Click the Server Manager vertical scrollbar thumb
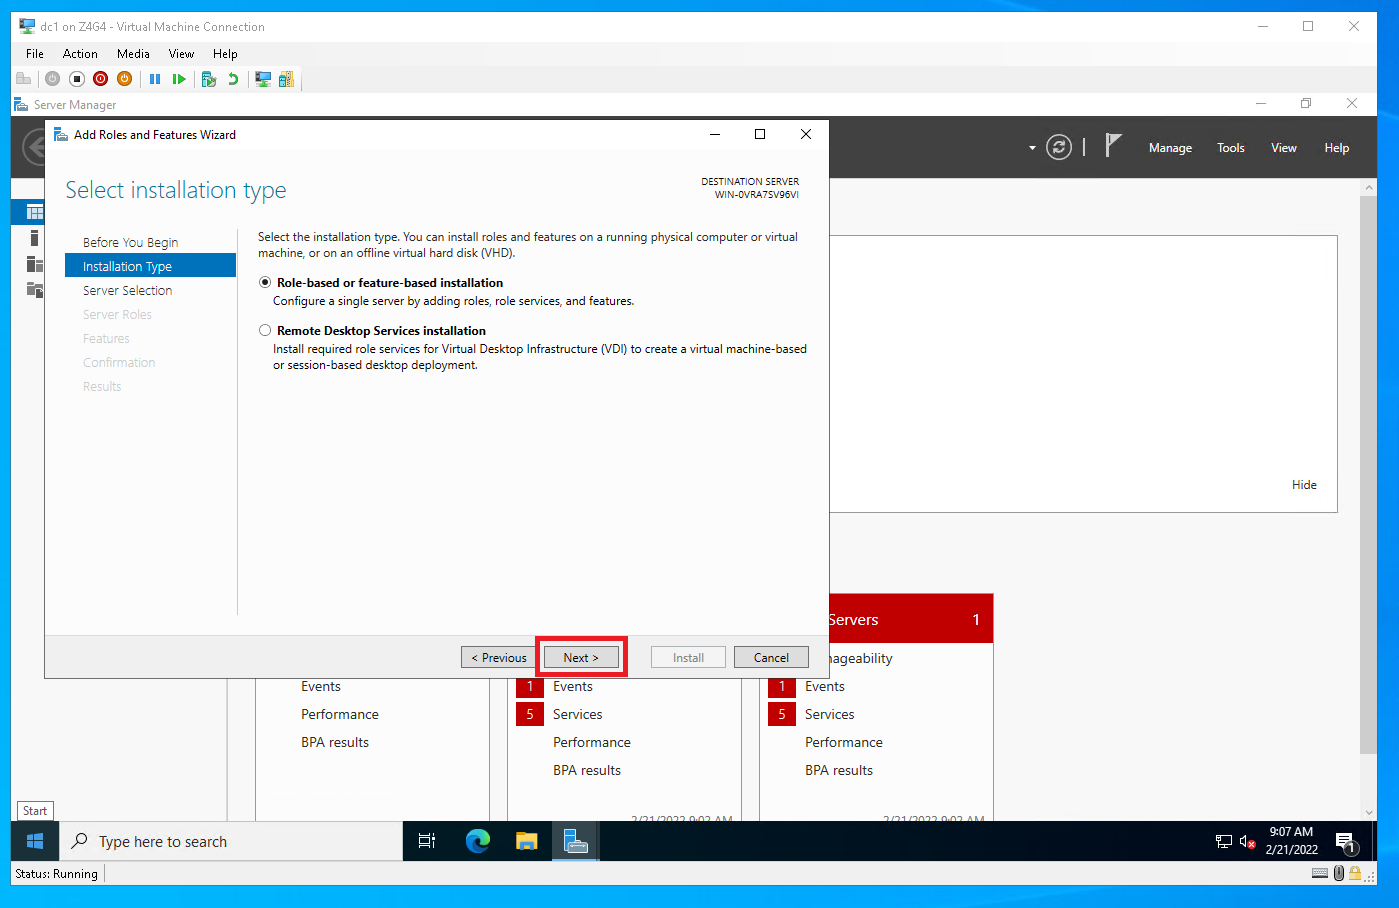This screenshot has height=908, width=1399. click(x=1368, y=475)
